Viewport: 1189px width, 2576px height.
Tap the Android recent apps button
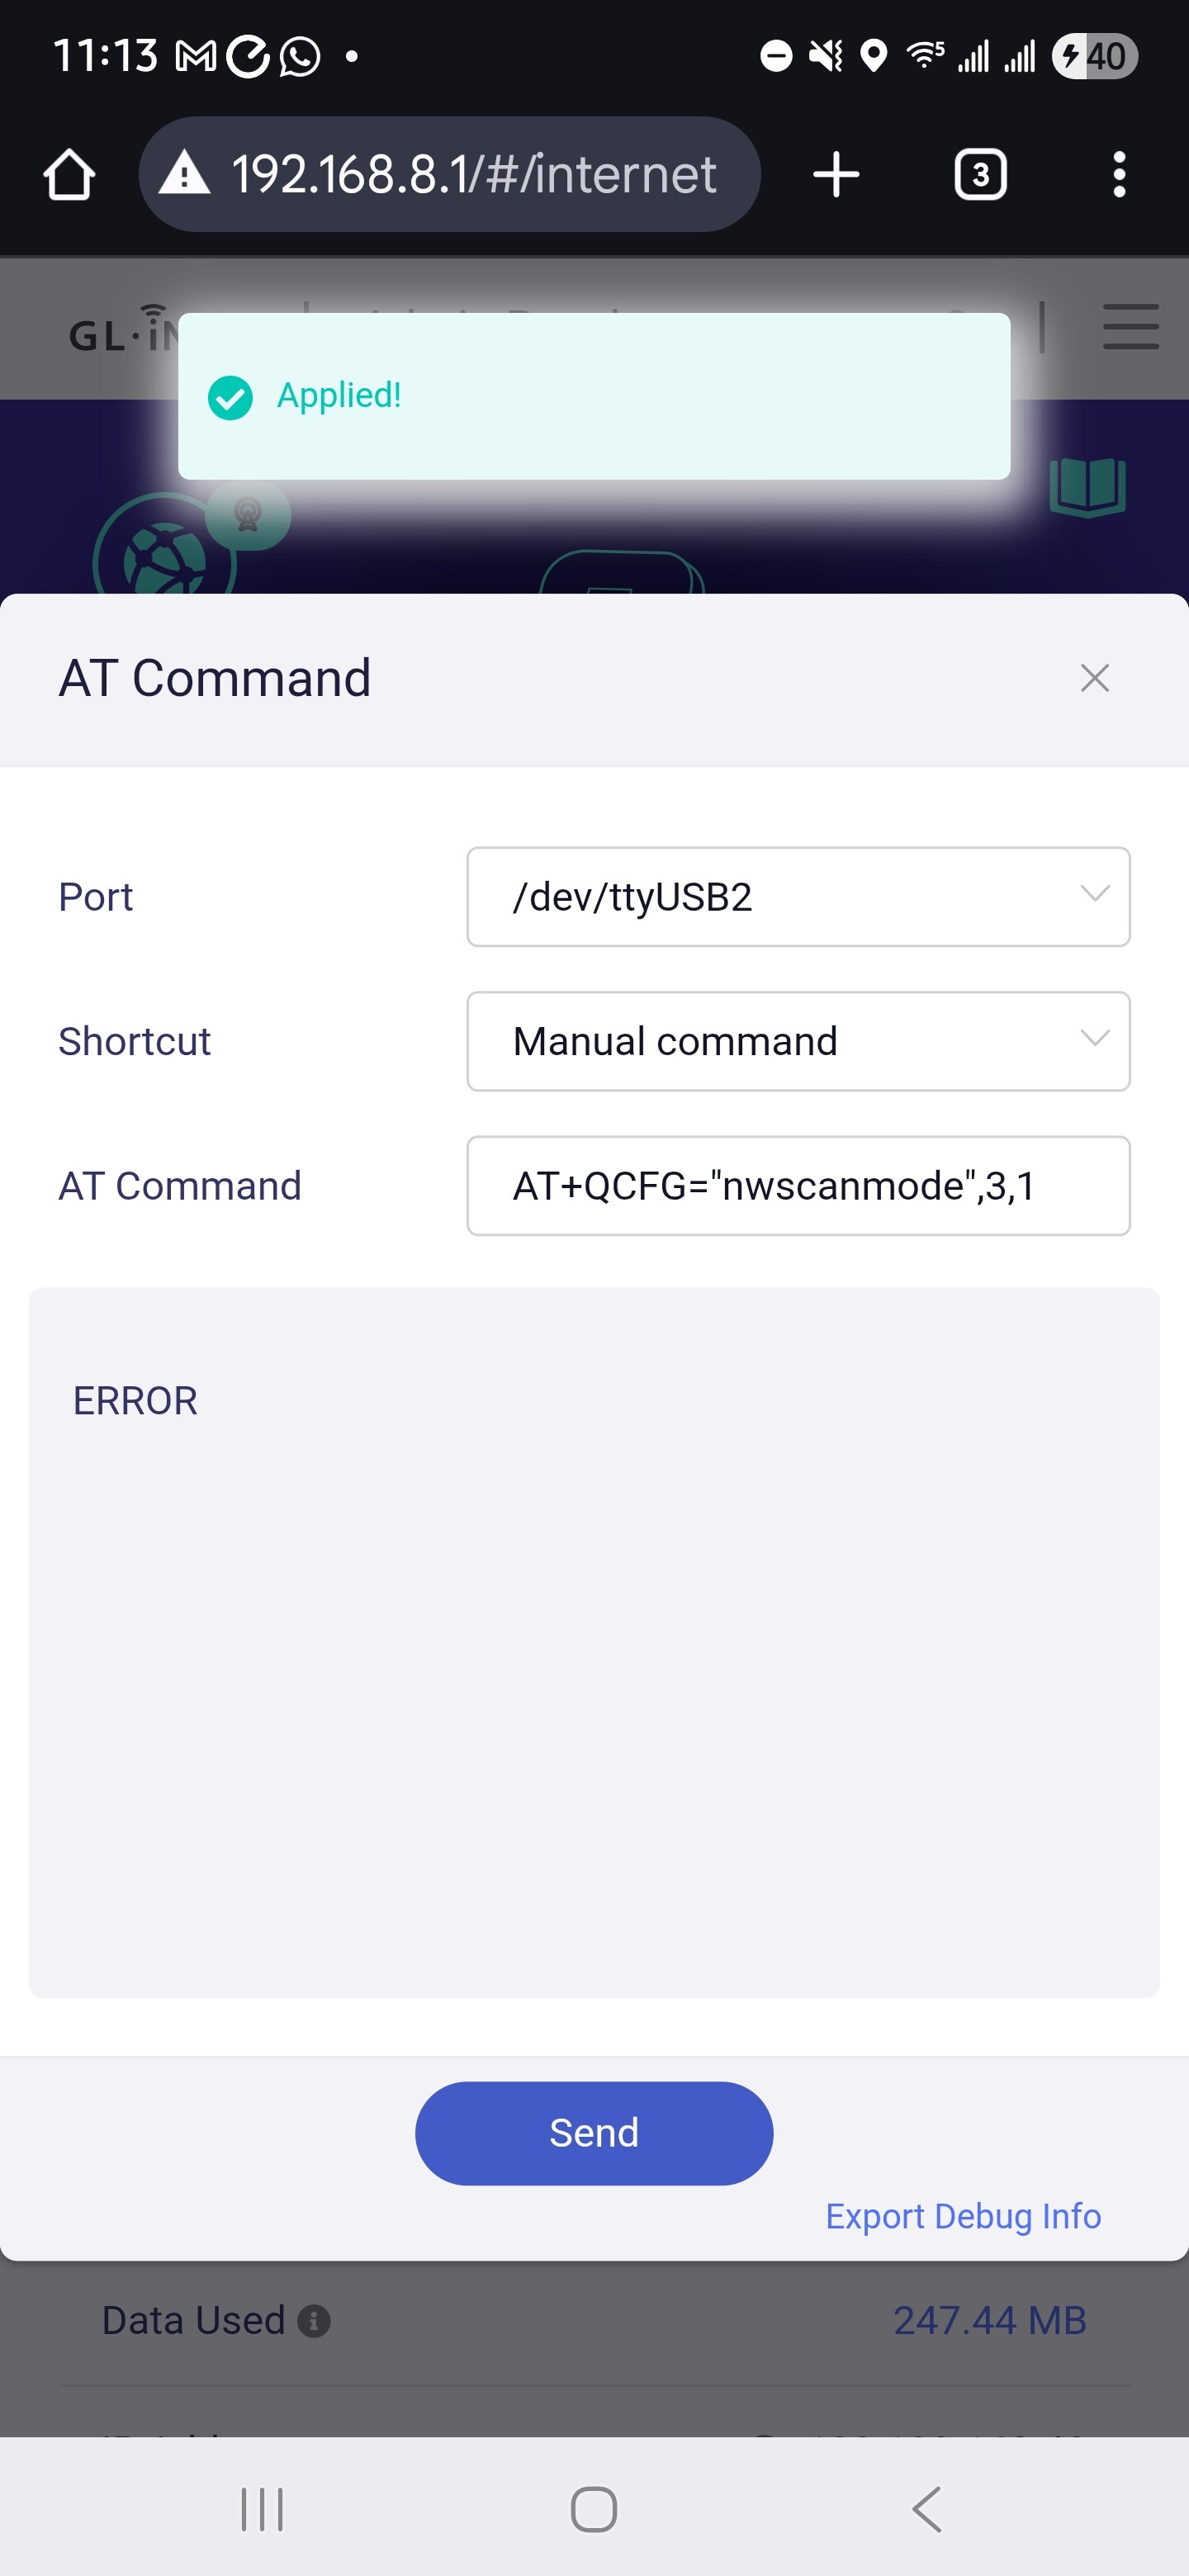pyautogui.click(x=262, y=2509)
